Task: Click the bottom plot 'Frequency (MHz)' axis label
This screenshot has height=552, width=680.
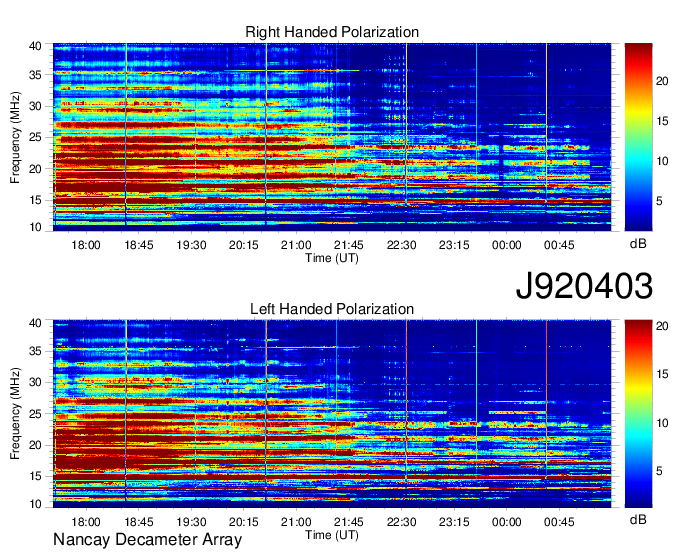Action: (16, 414)
